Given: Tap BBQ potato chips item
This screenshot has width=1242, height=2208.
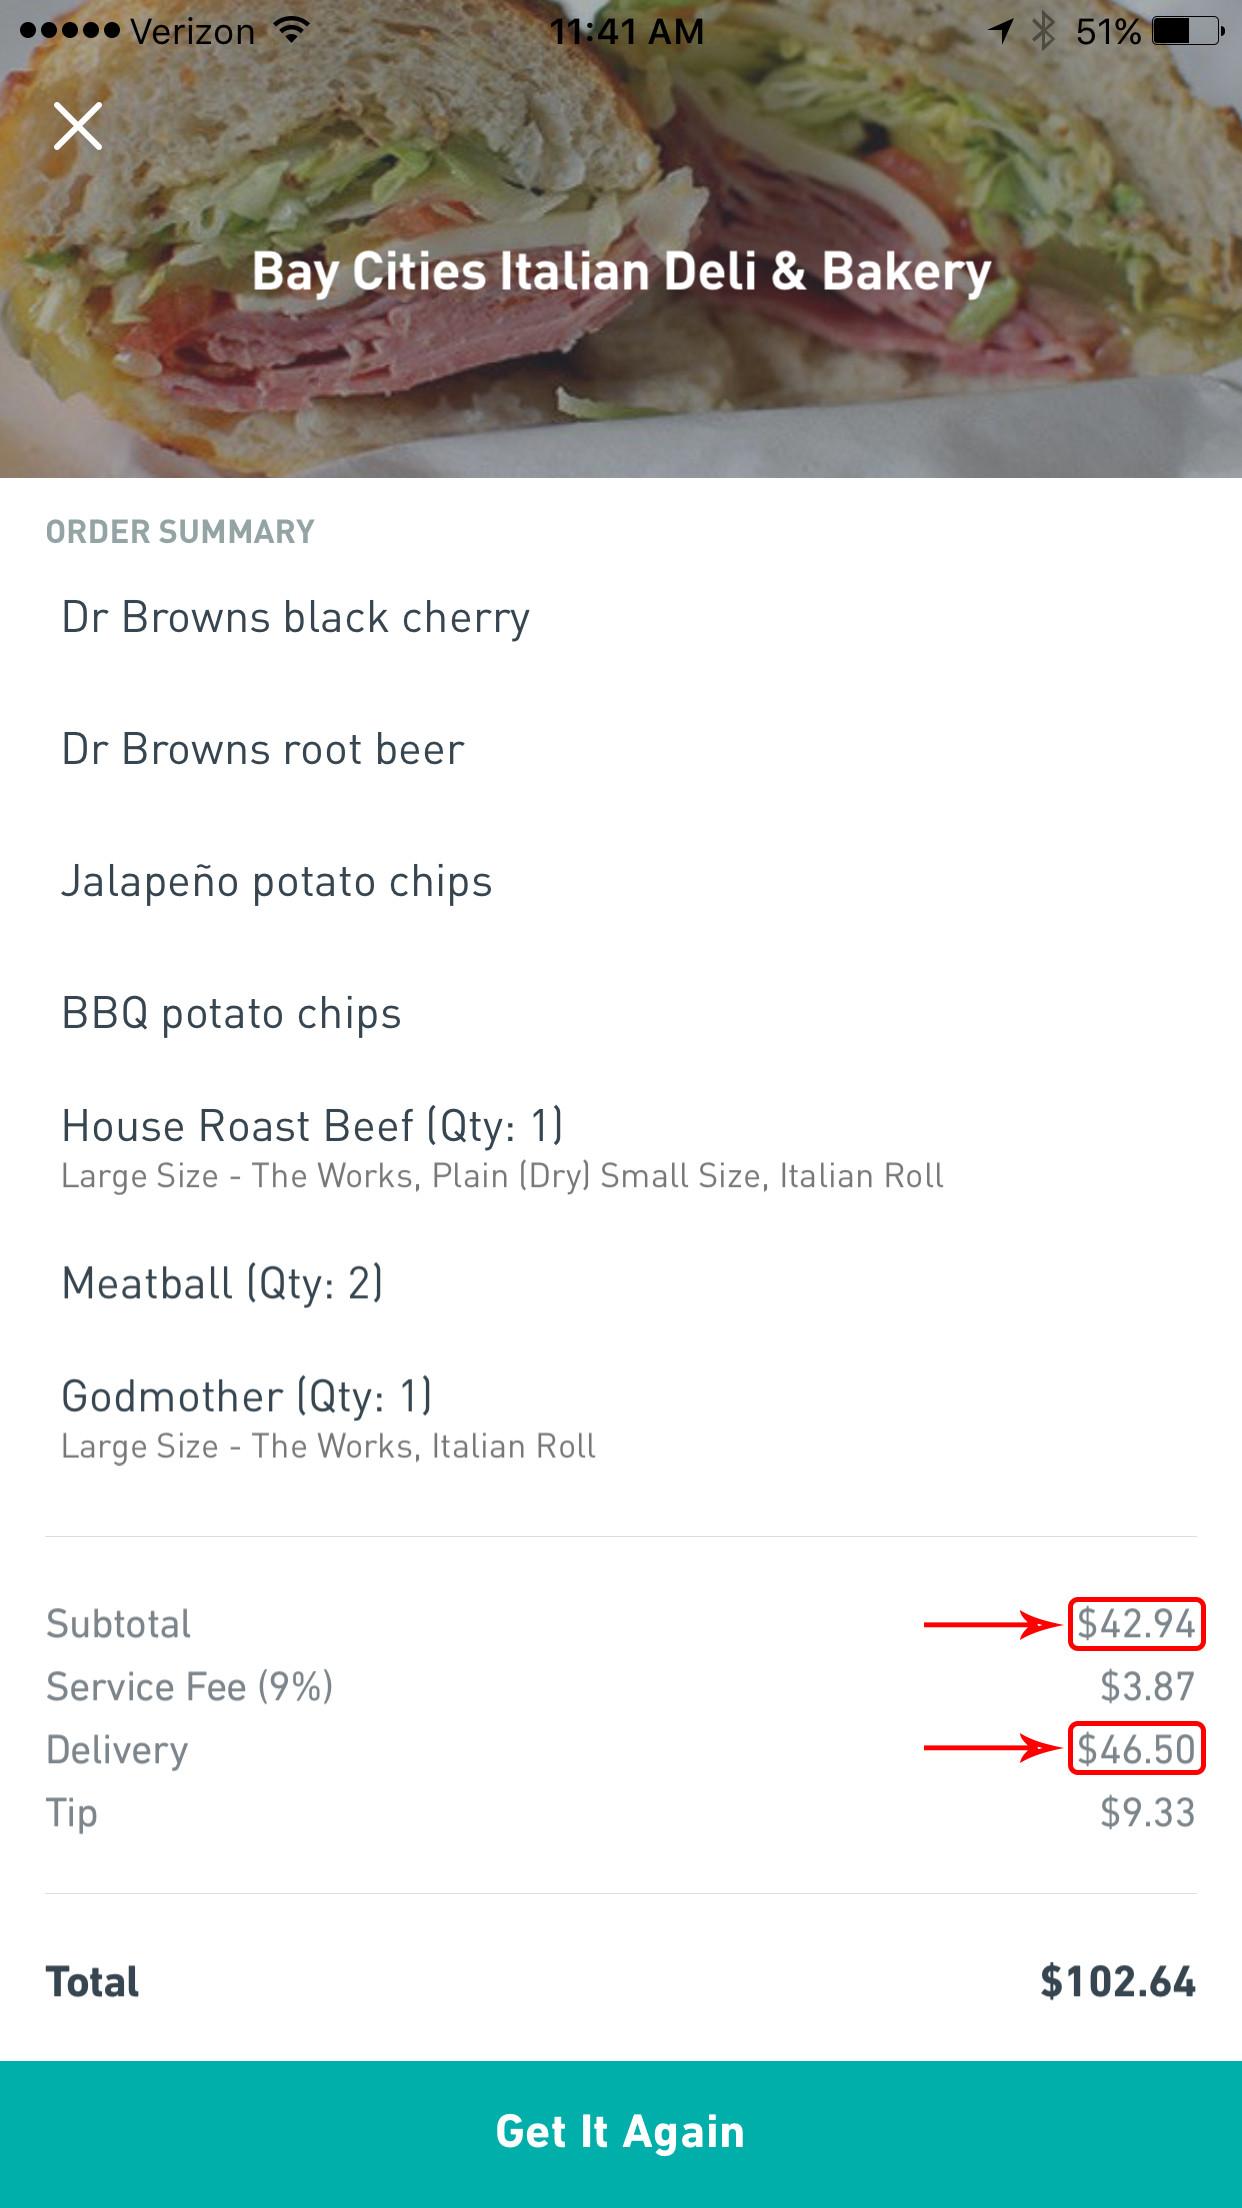Looking at the screenshot, I should click(x=231, y=1014).
